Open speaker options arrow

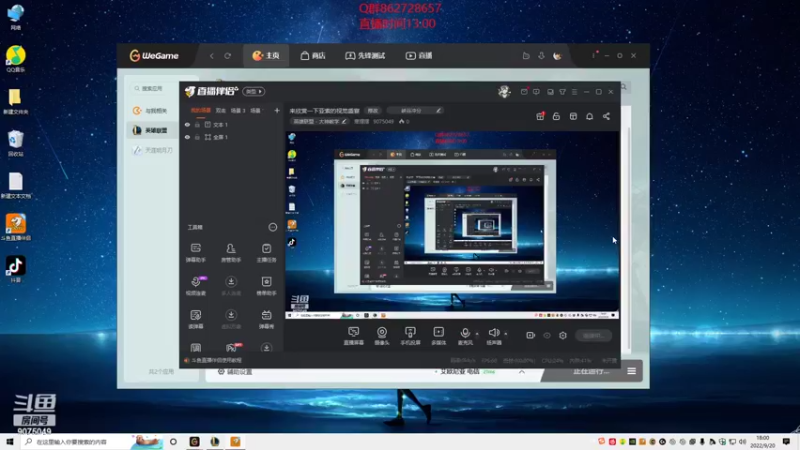pyautogui.click(x=506, y=334)
